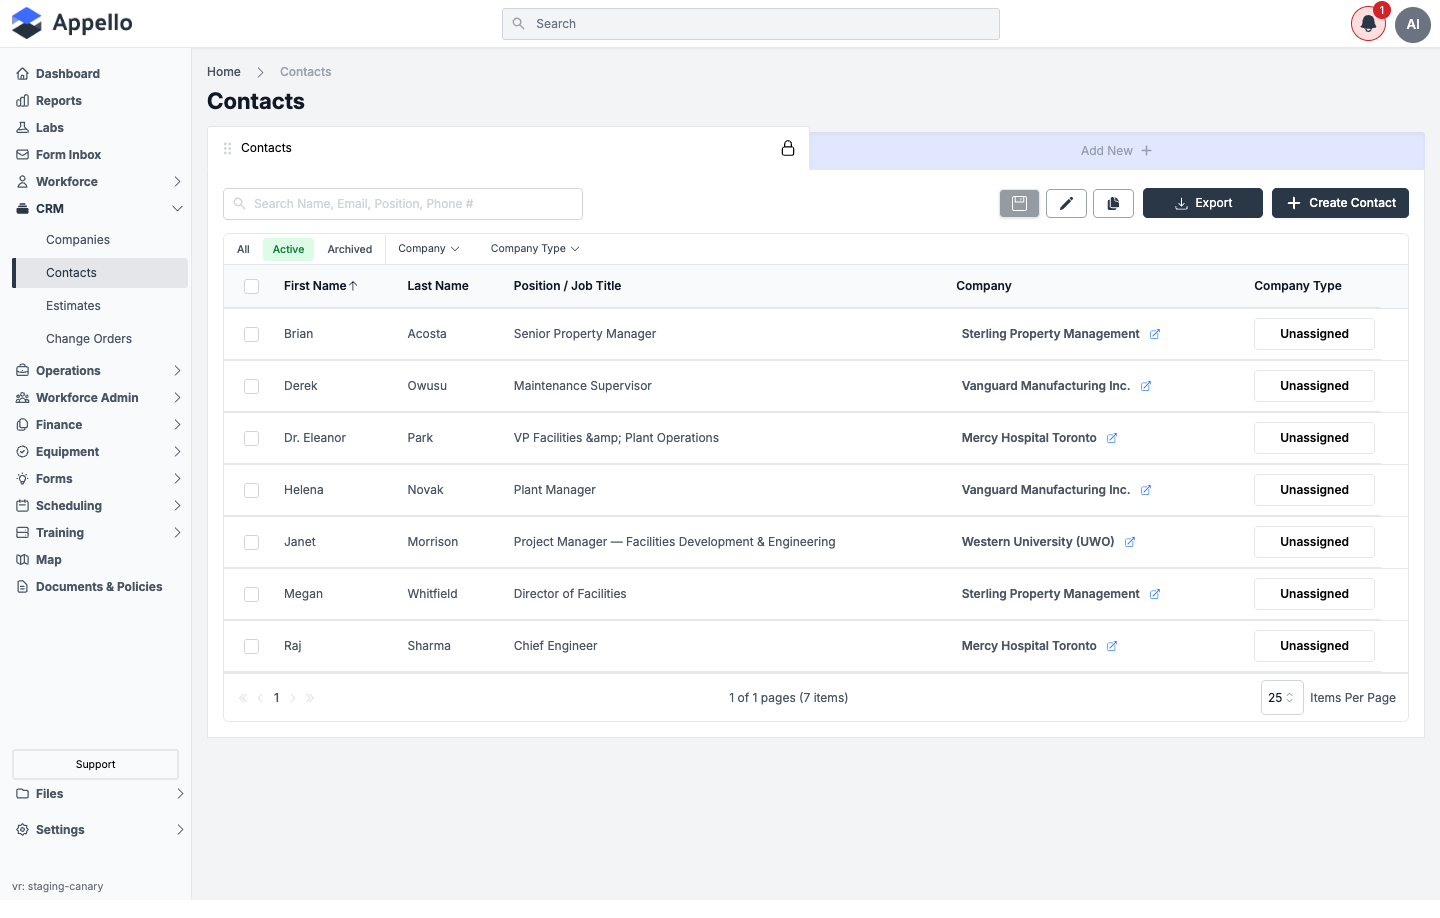Screen dimensions: 1440x918
Task: Click the AI user avatar
Action: pyautogui.click(x=1413, y=24)
